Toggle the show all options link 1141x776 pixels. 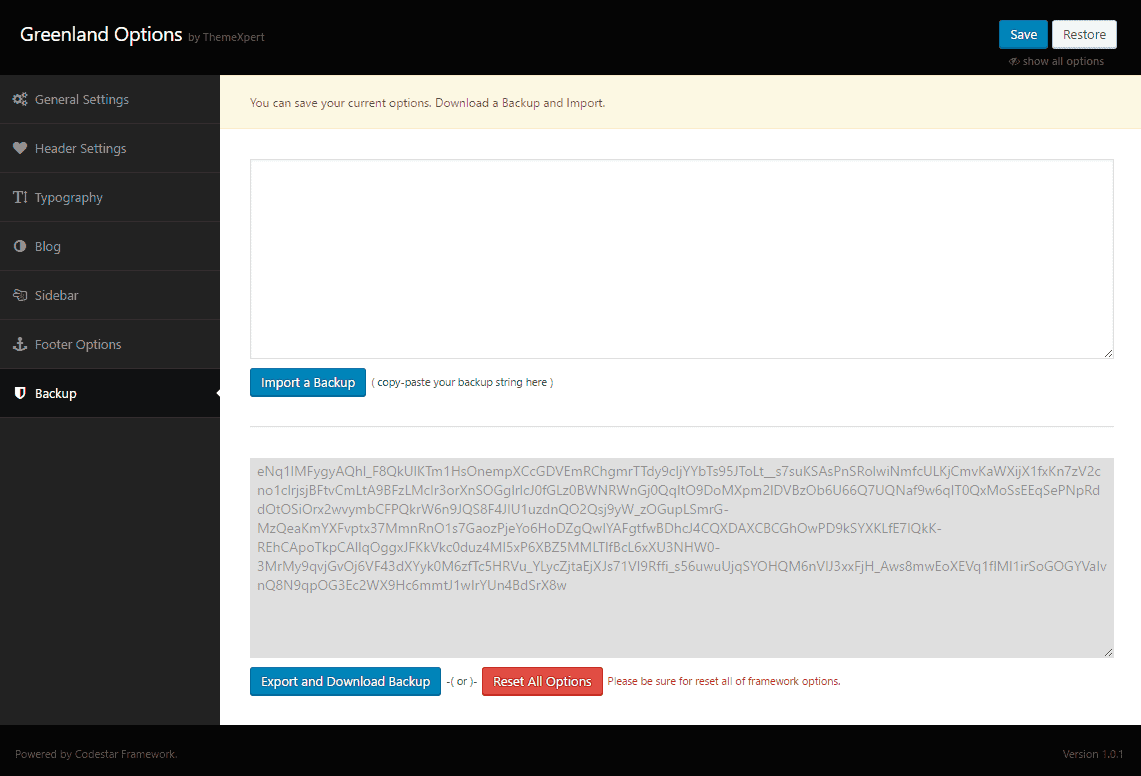pos(1063,62)
